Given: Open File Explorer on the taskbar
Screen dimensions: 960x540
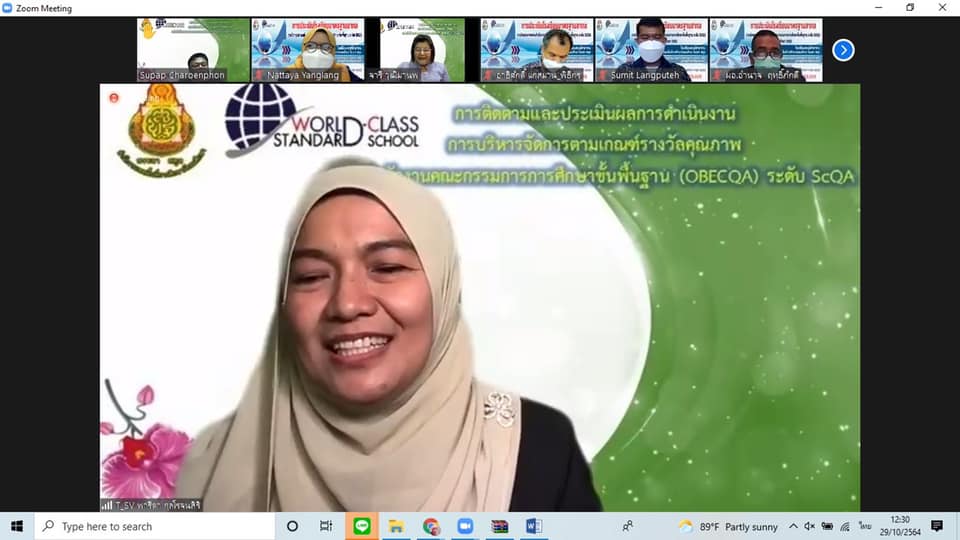Looking at the screenshot, I should [396, 526].
